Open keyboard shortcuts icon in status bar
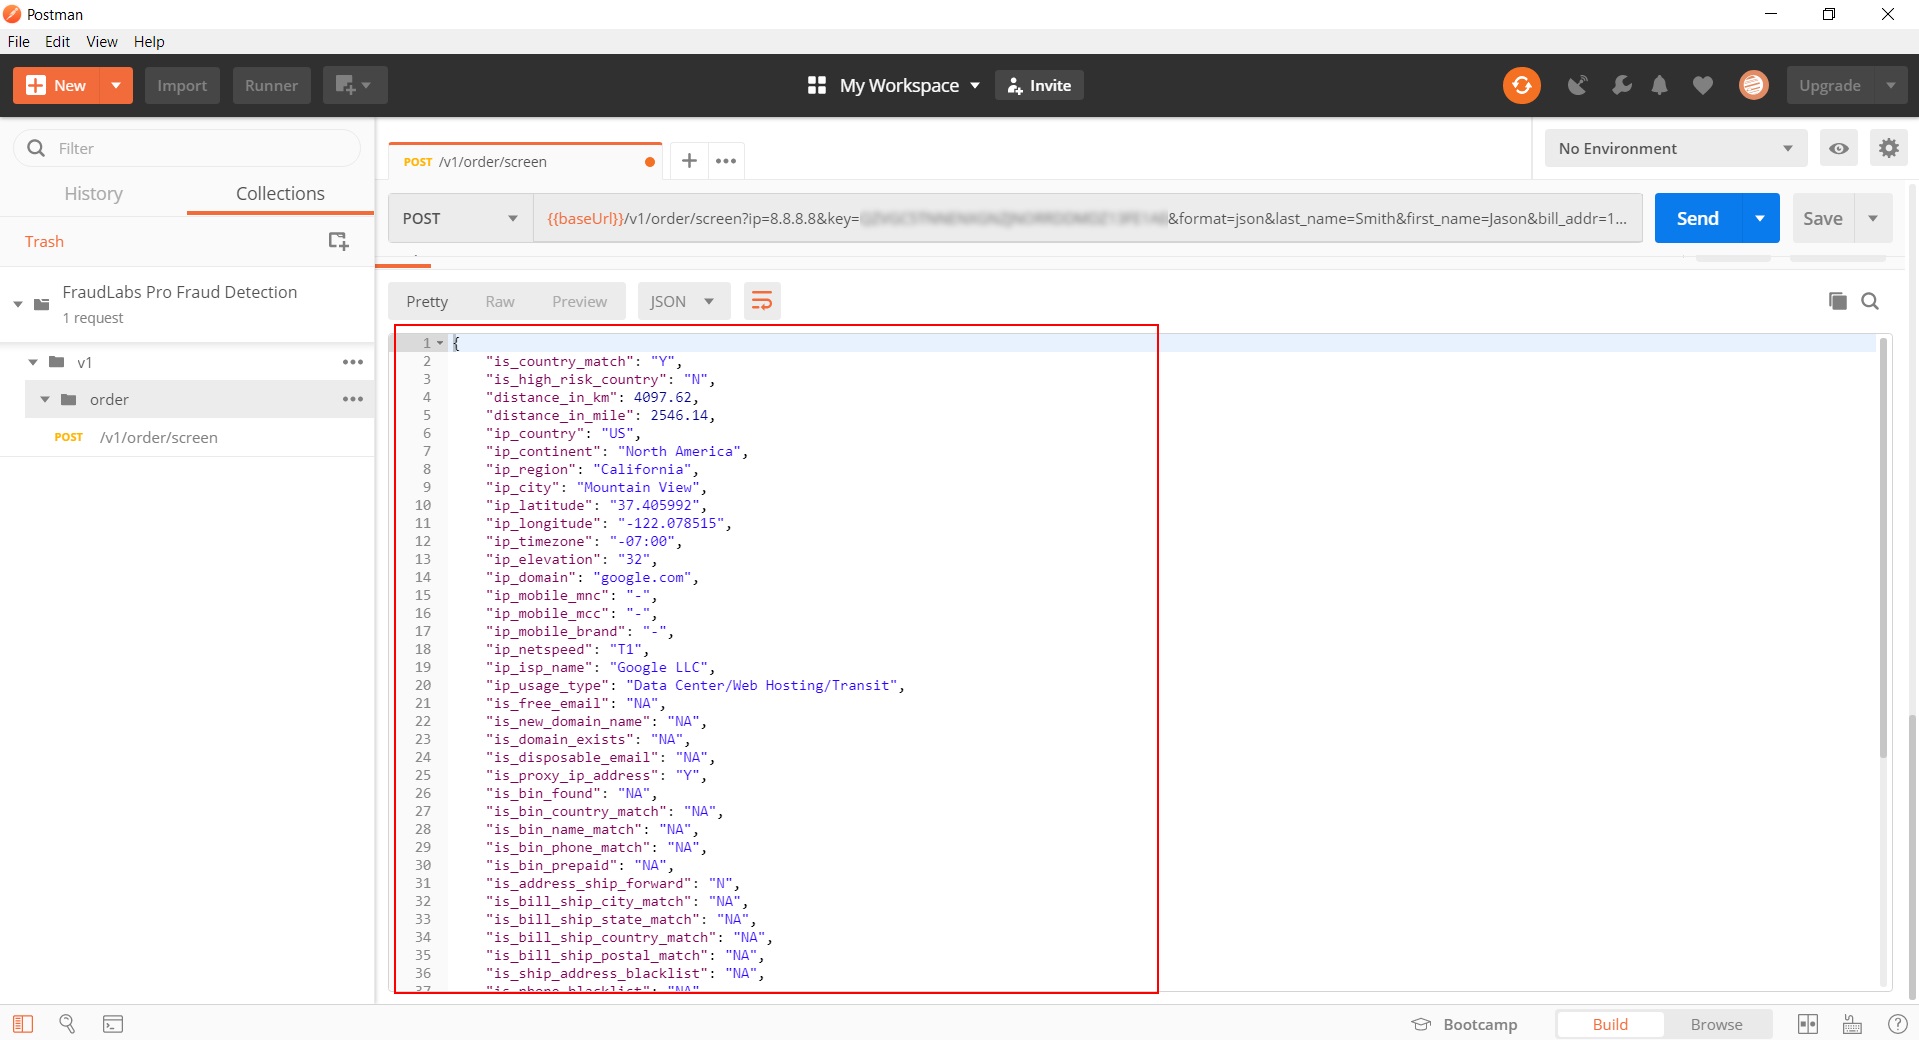The image size is (1919, 1040). point(1852,1024)
